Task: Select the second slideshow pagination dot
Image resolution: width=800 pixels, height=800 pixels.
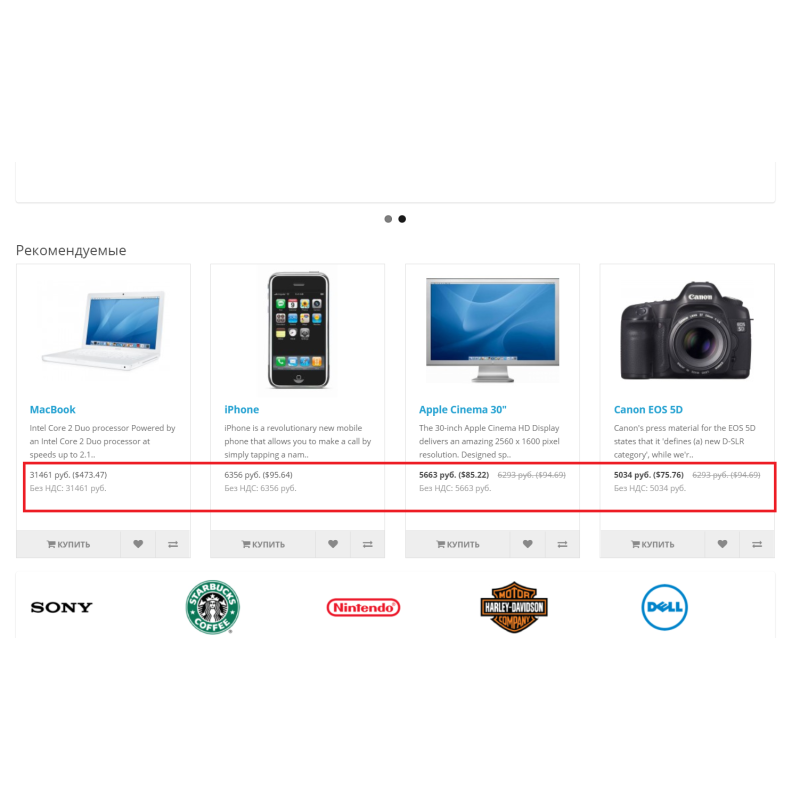Action: pyautogui.click(x=402, y=219)
